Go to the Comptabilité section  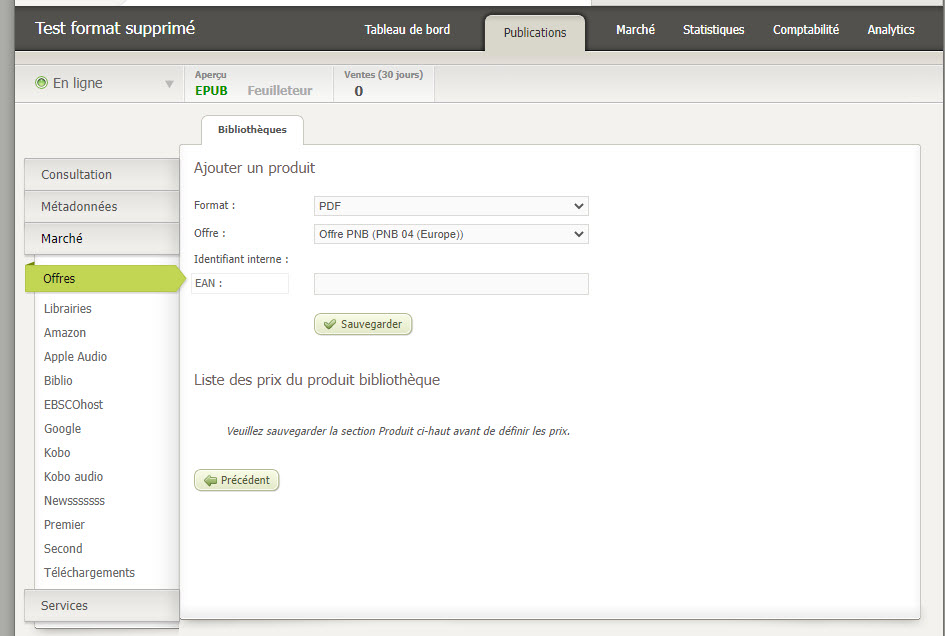pyautogui.click(x=805, y=30)
